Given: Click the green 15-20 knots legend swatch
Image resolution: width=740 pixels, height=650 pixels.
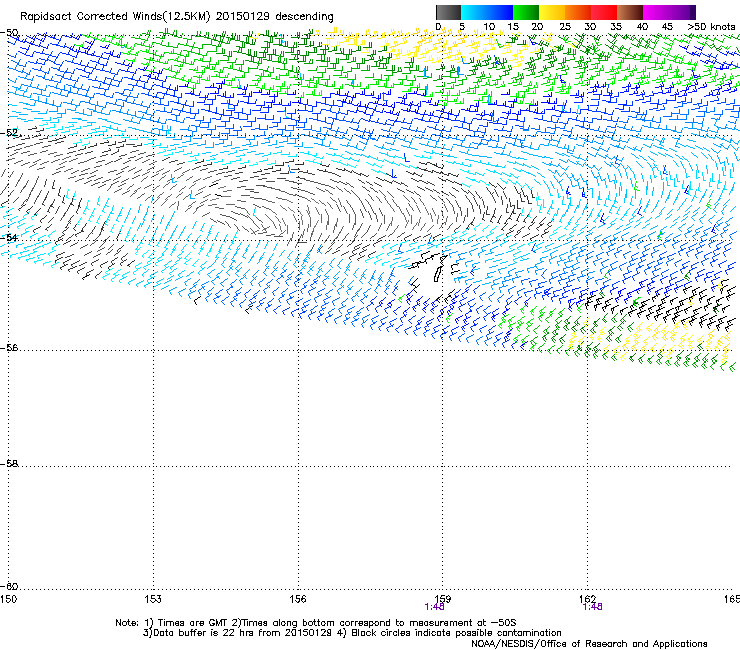Looking at the screenshot, I should (x=526, y=12).
